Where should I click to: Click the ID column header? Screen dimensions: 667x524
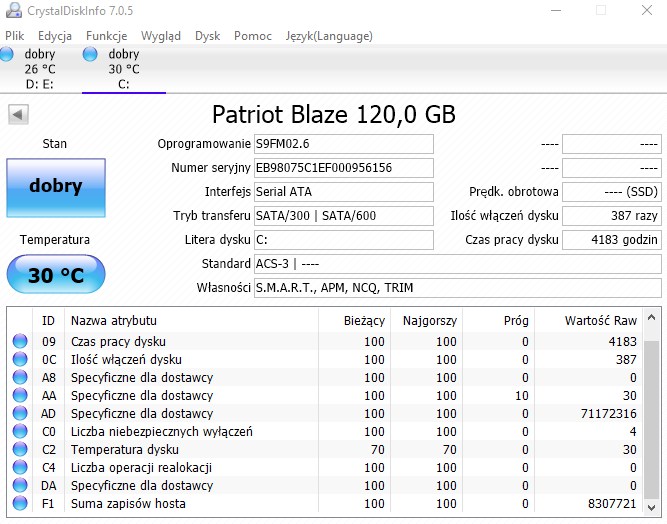[48, 320]
